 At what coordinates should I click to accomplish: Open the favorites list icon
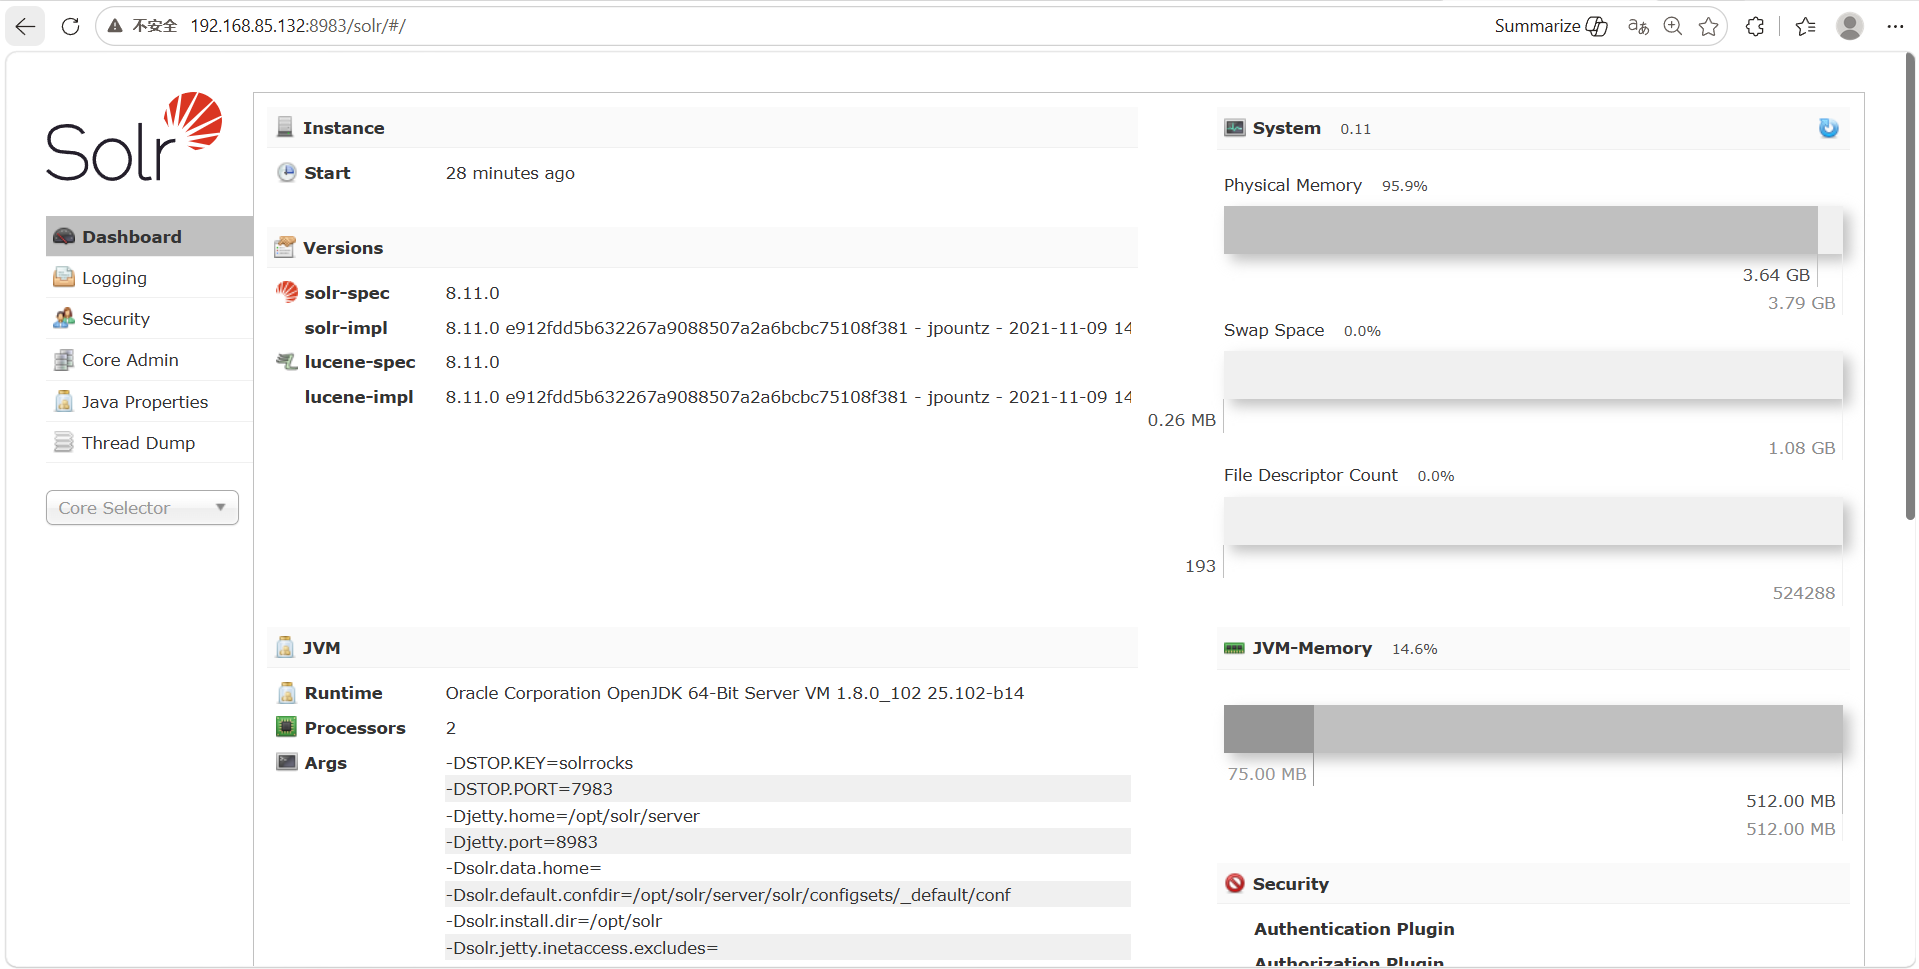pos(1805,26)
